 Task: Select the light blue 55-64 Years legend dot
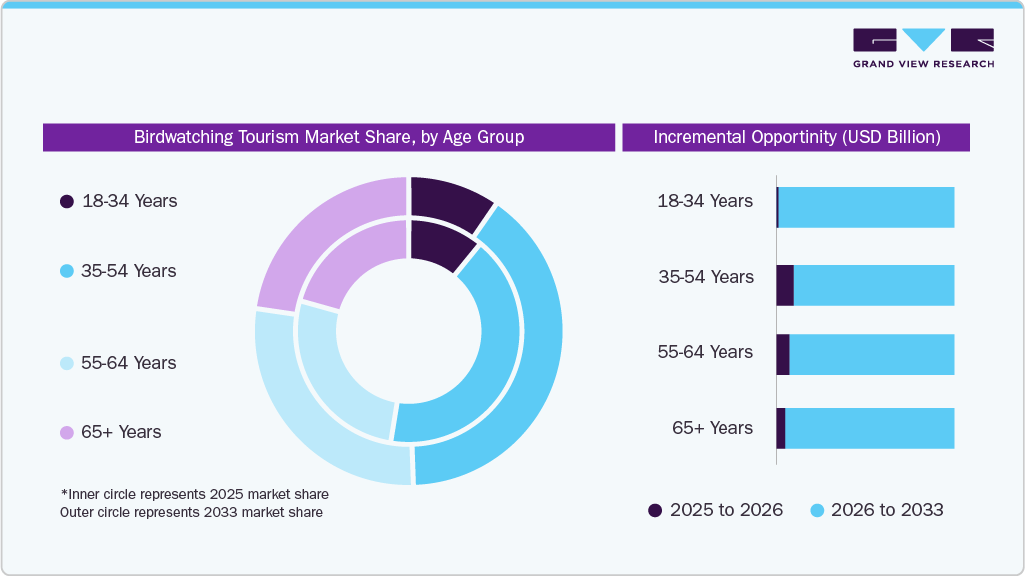tap(66, 363)
